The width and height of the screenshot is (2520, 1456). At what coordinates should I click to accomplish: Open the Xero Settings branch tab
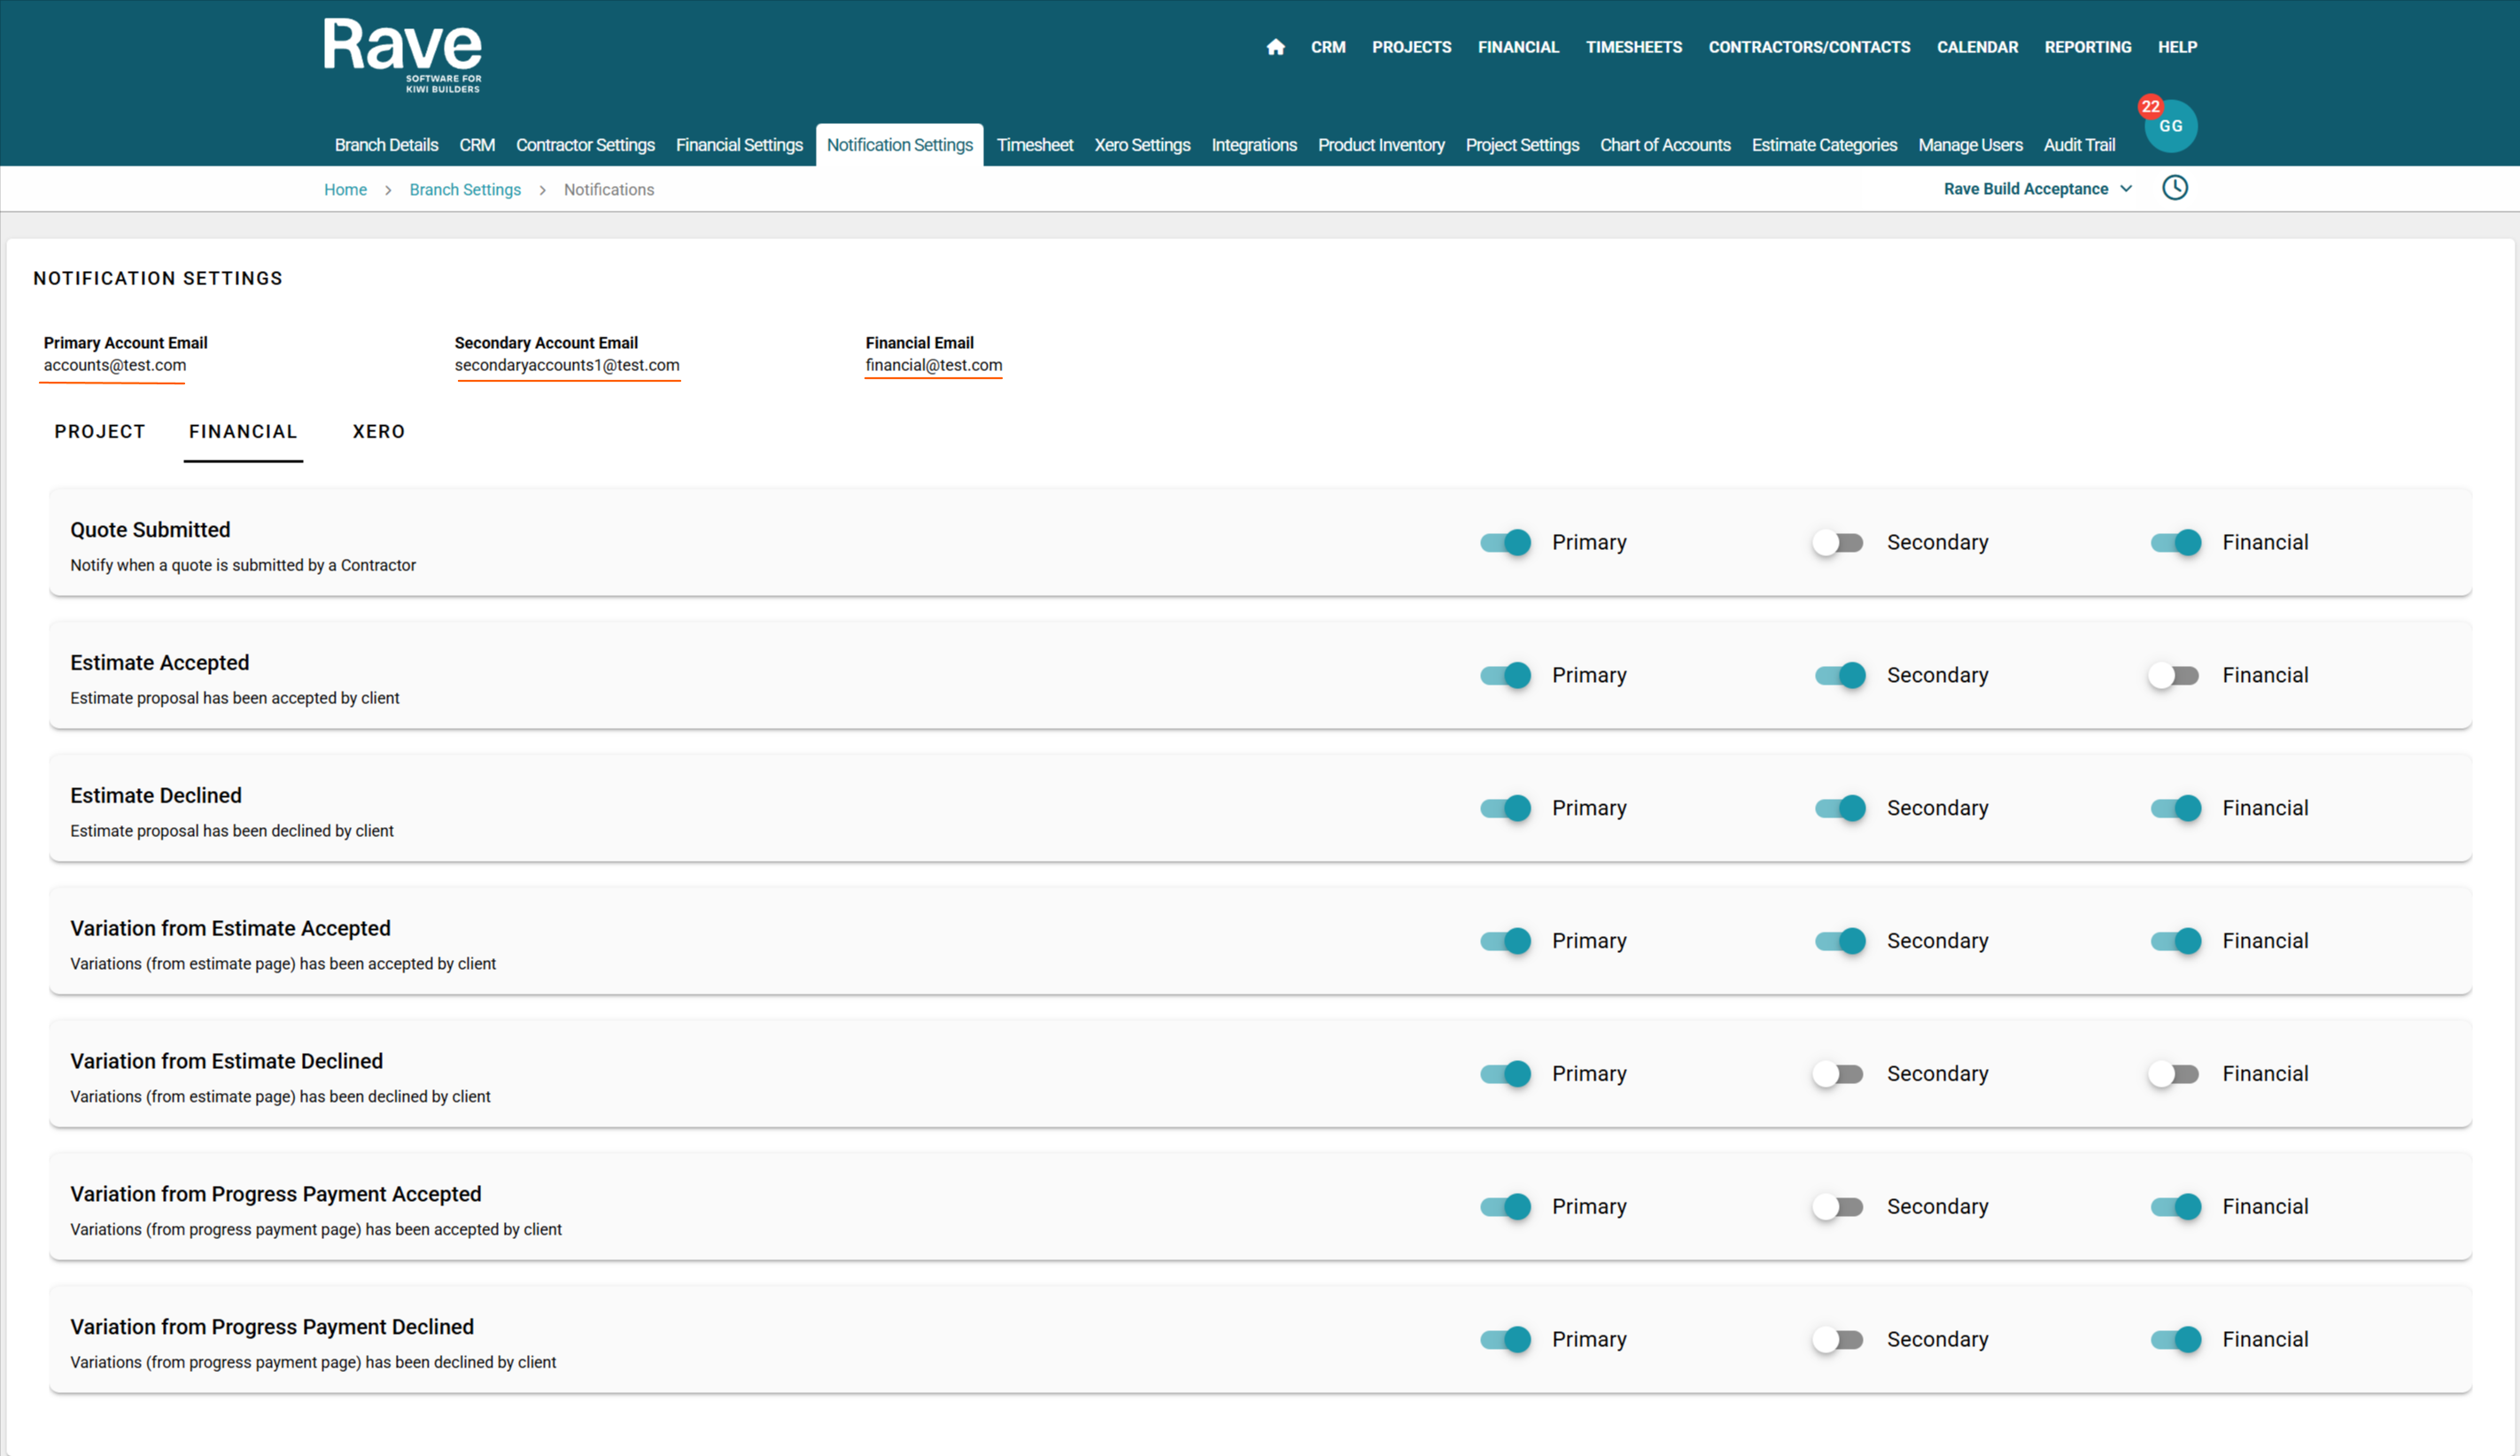coord(1142,145)
